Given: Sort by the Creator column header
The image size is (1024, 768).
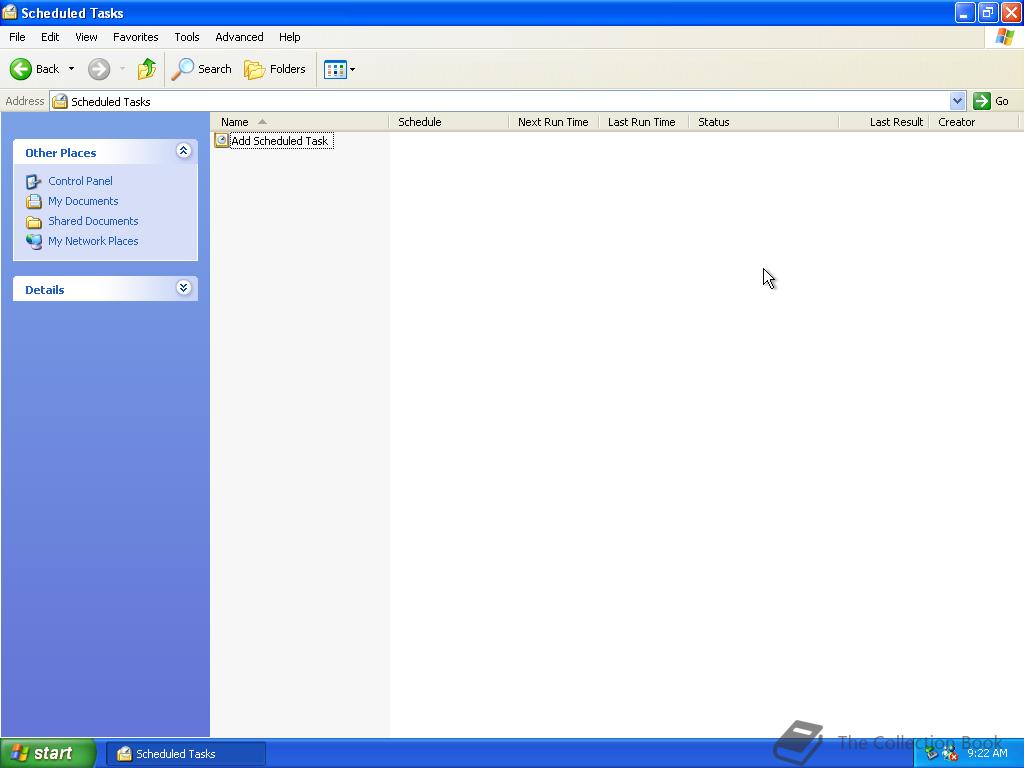Looking at the screenshot, I should [973, 122].
